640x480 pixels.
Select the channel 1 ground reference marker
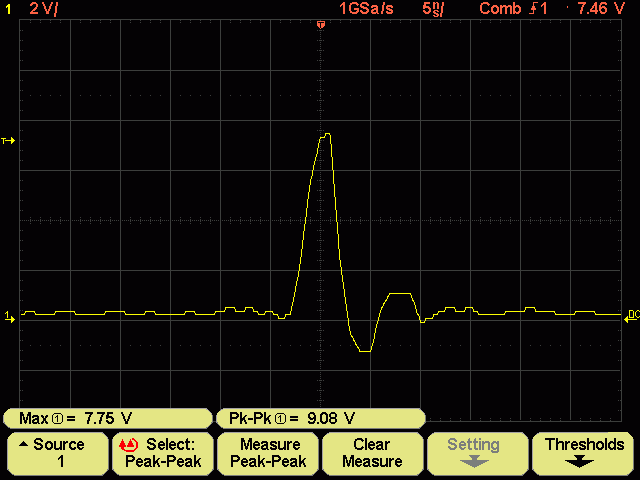click(9, 316)
